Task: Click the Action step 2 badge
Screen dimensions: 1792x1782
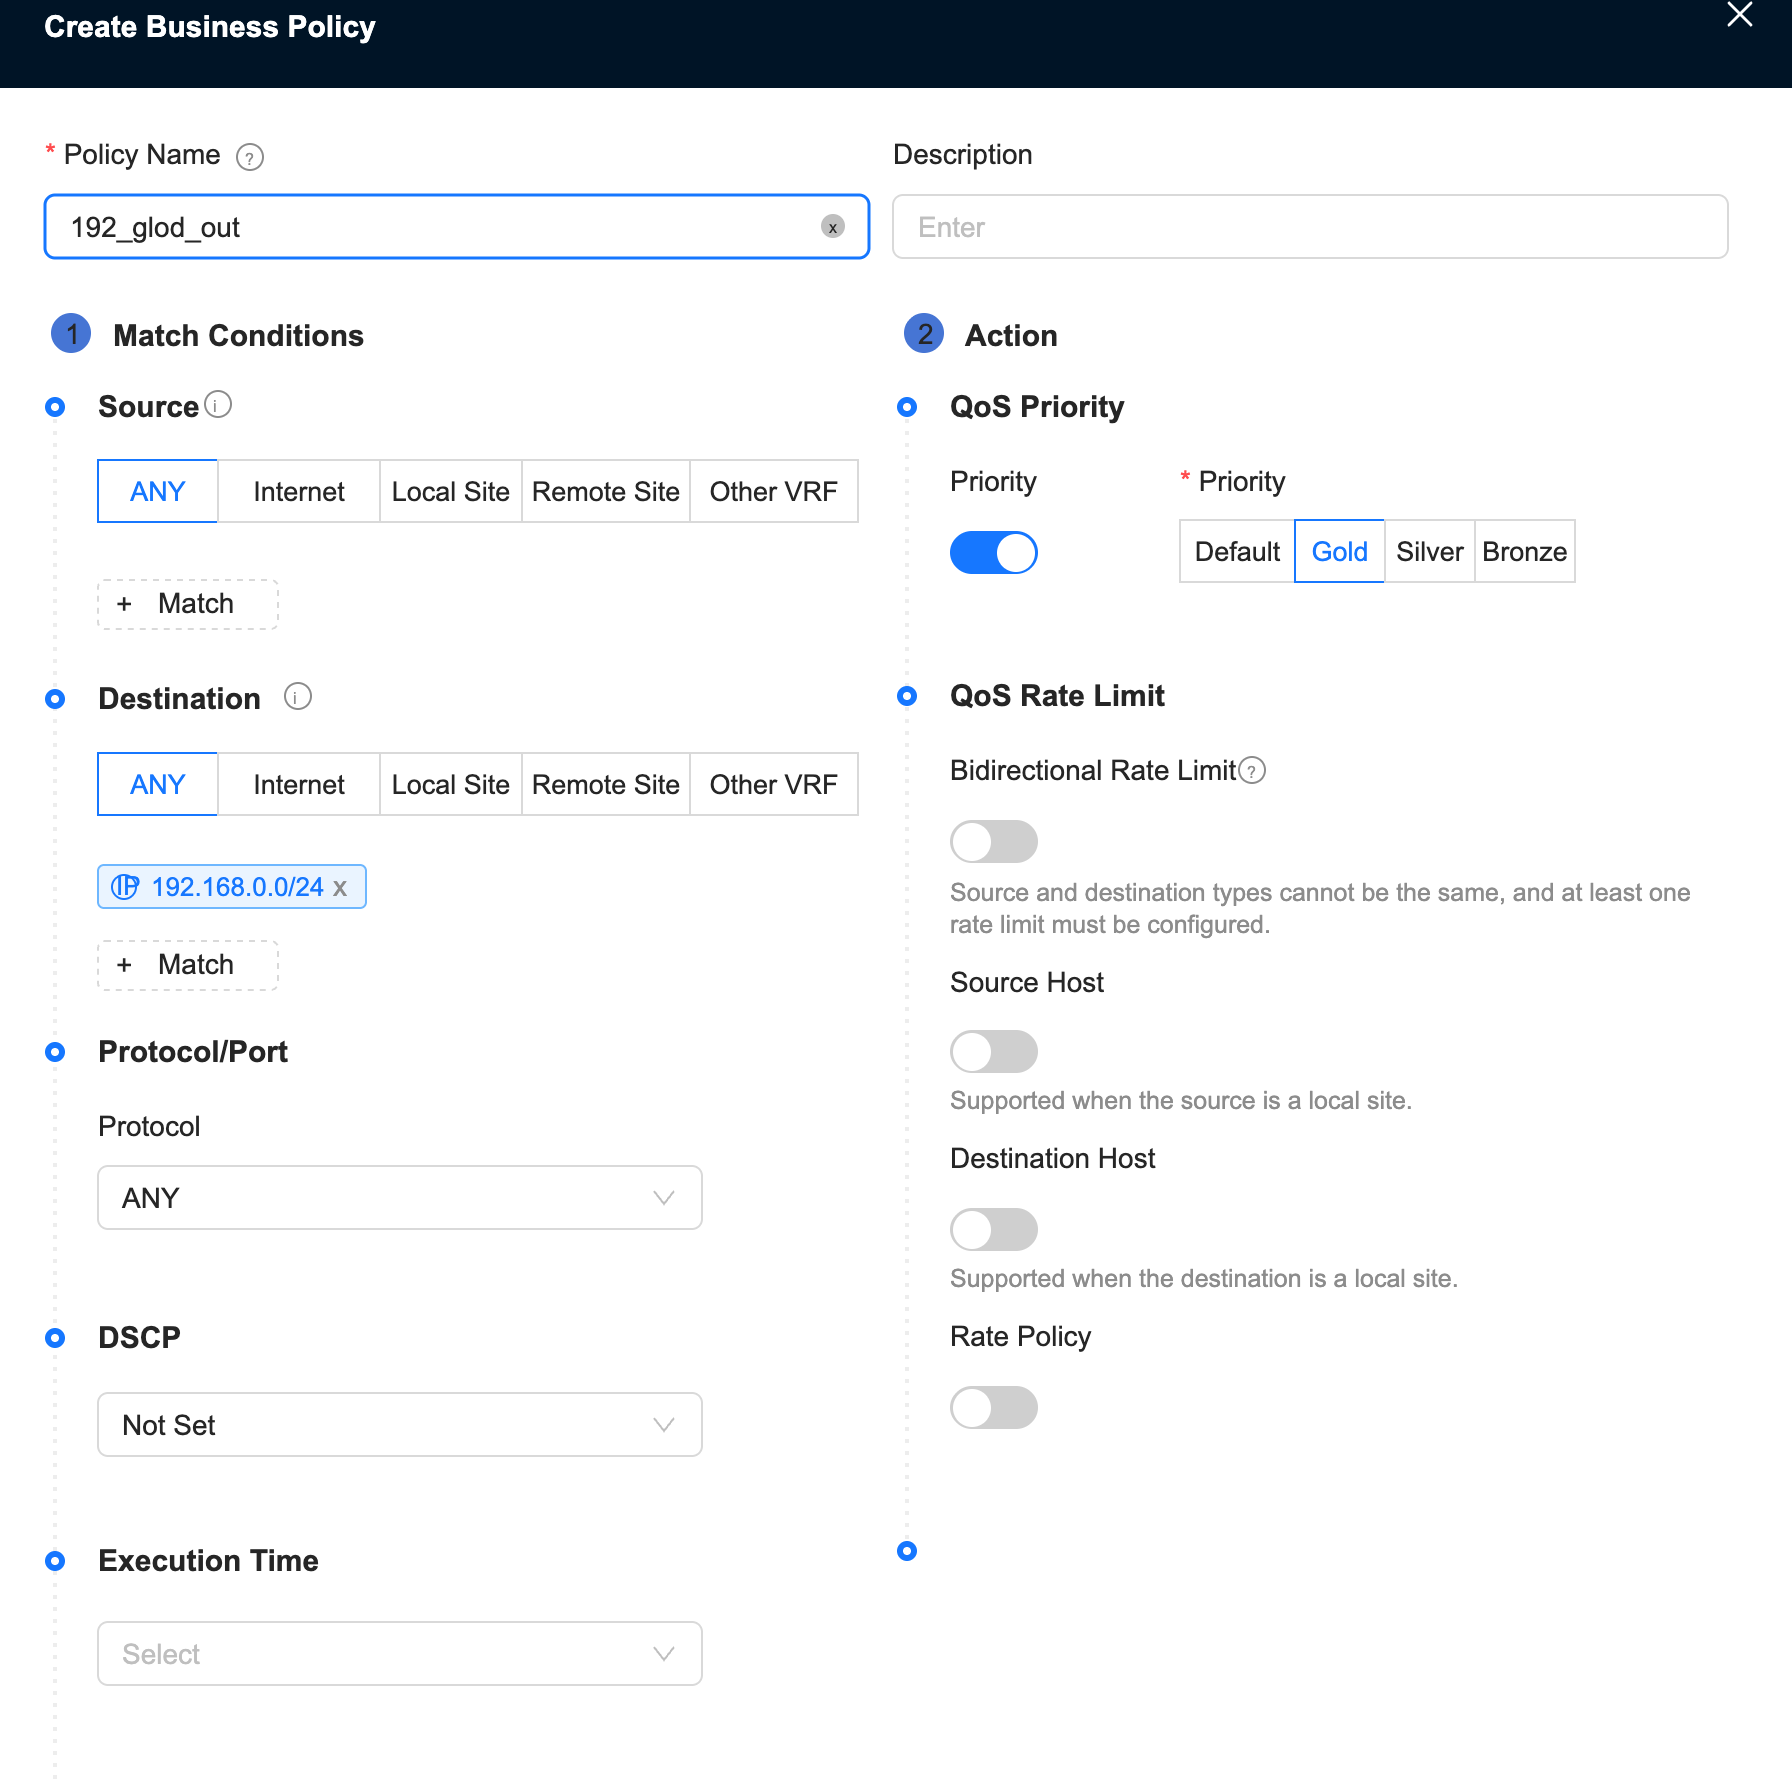Action: point(924,334)
